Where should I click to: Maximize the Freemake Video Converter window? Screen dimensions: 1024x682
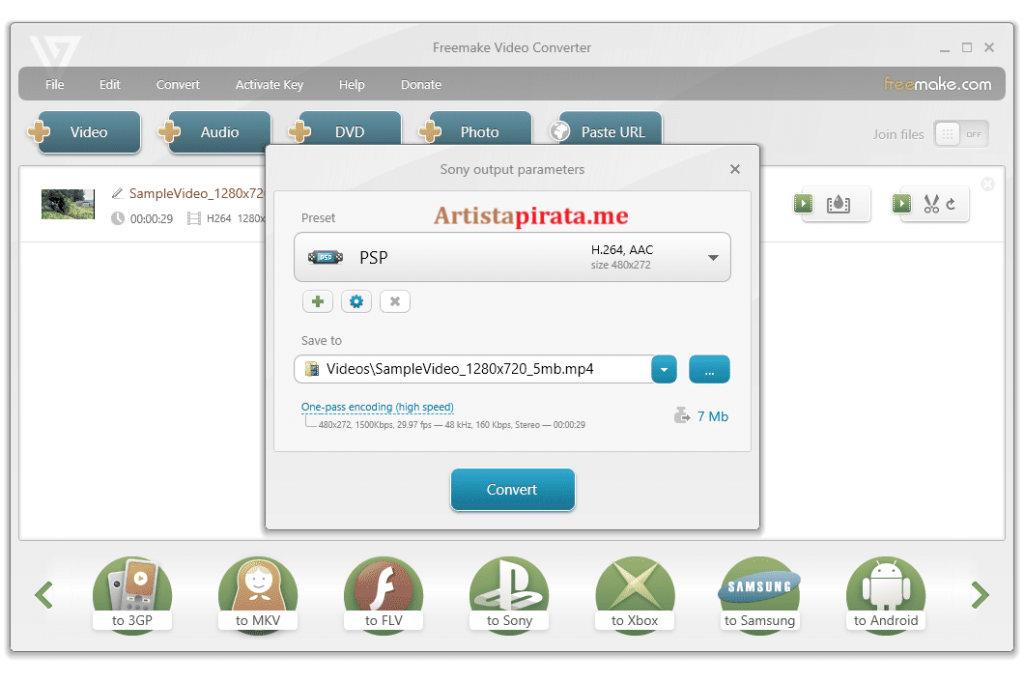(967, 47)
